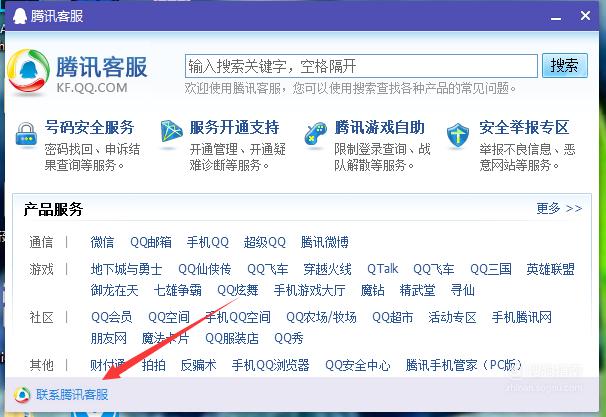
Task: Open the 魔钻 link
Action: click(373, 290)
